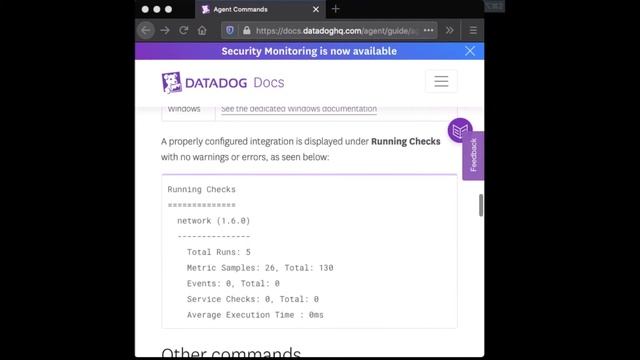640x360 pixels.
Task: View site security via padlock icon
Action: [x=247, y=31]
